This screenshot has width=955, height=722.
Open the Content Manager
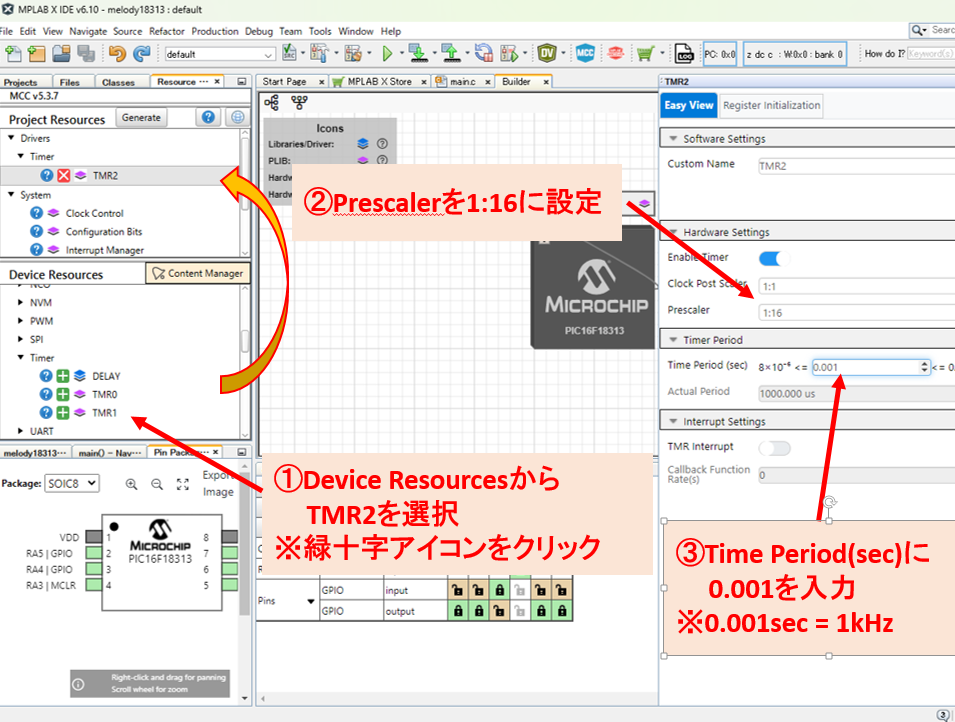pos(196,273)
